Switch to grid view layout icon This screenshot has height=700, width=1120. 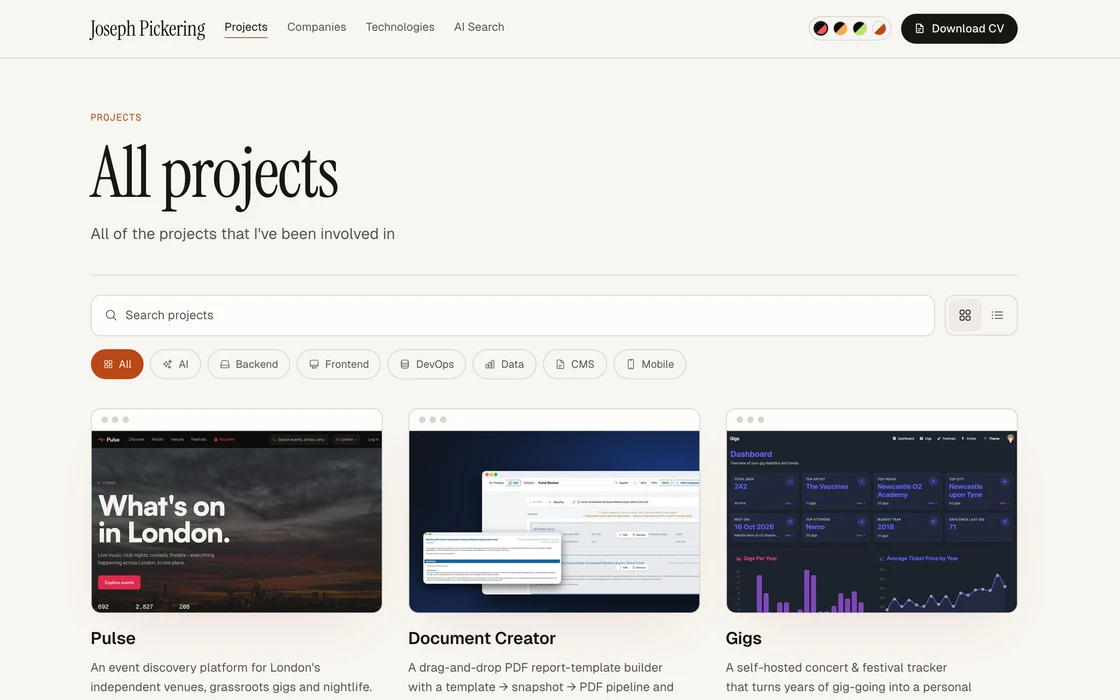click(965, 315)
